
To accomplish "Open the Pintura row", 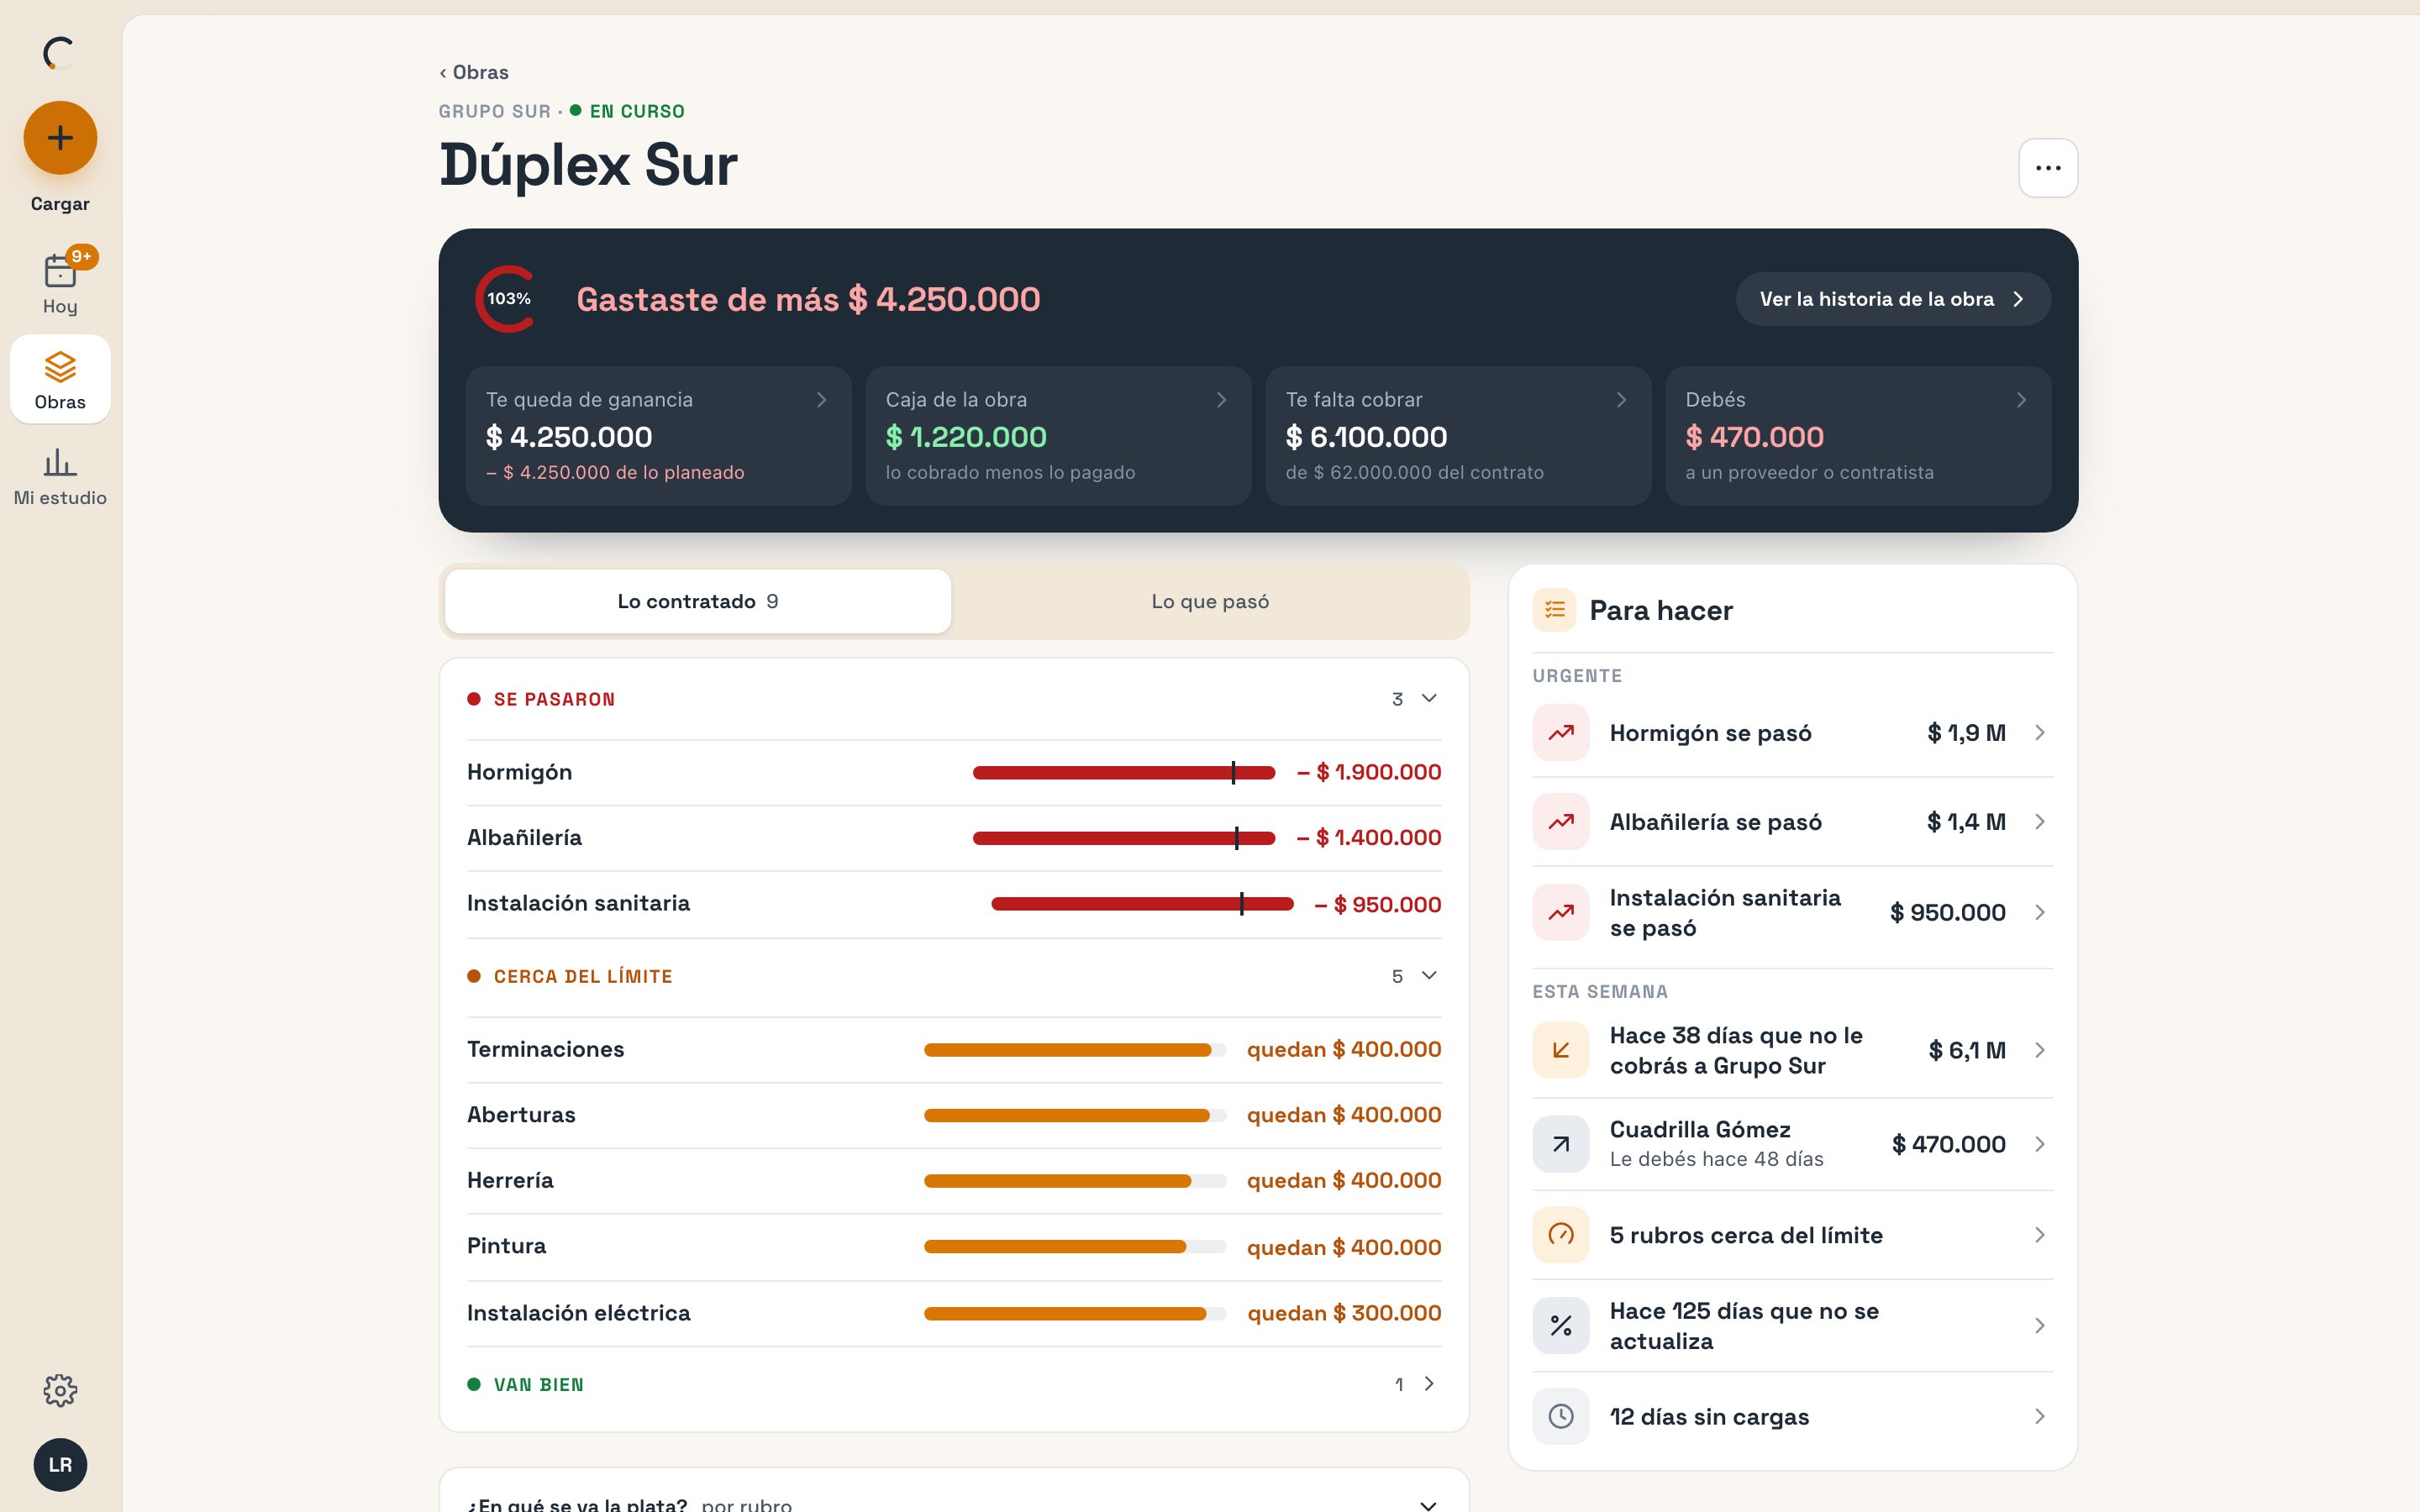I will 954,1247.
